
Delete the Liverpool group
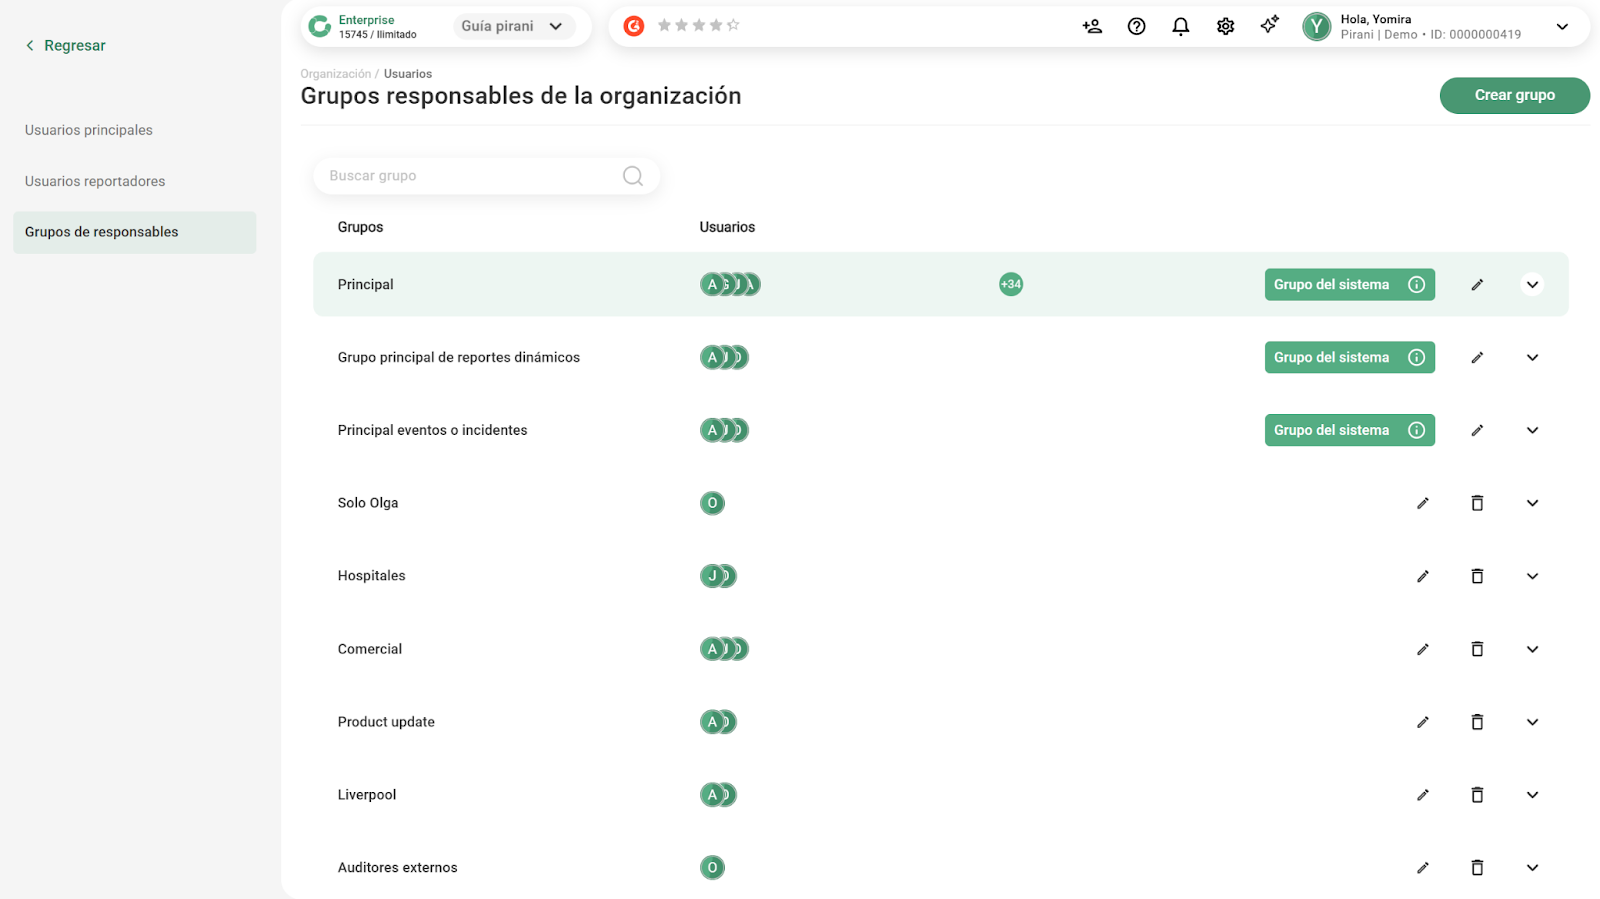coord(1477,795)
